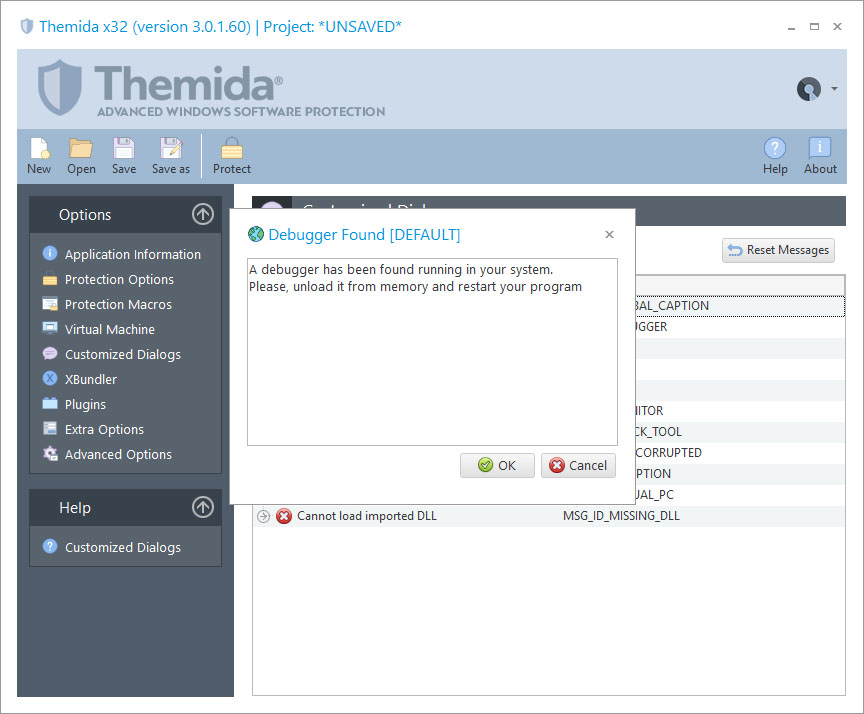Select Customized Dialogs in Options panel
This screenshot has height=714, width=864.
click(x=123, y=354)
